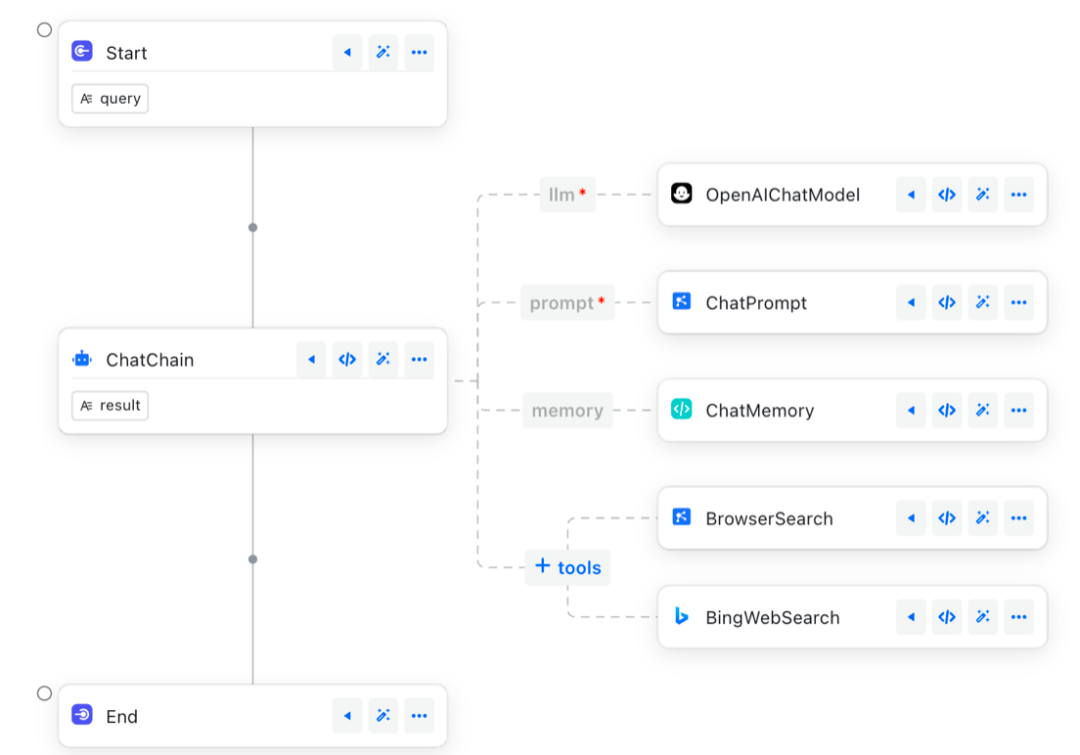
Task: Select the circle beside the End node
Action: point(44,693)
